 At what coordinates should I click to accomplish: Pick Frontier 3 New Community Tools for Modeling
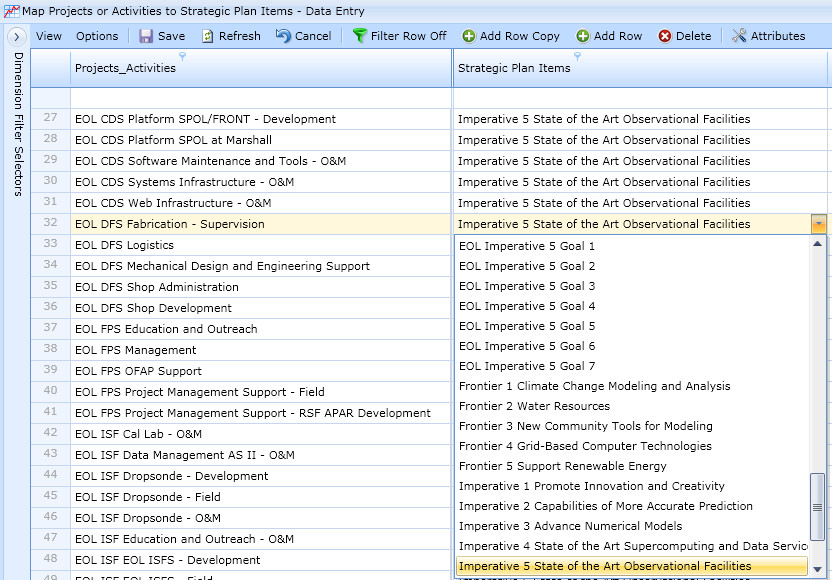(631, 426)
